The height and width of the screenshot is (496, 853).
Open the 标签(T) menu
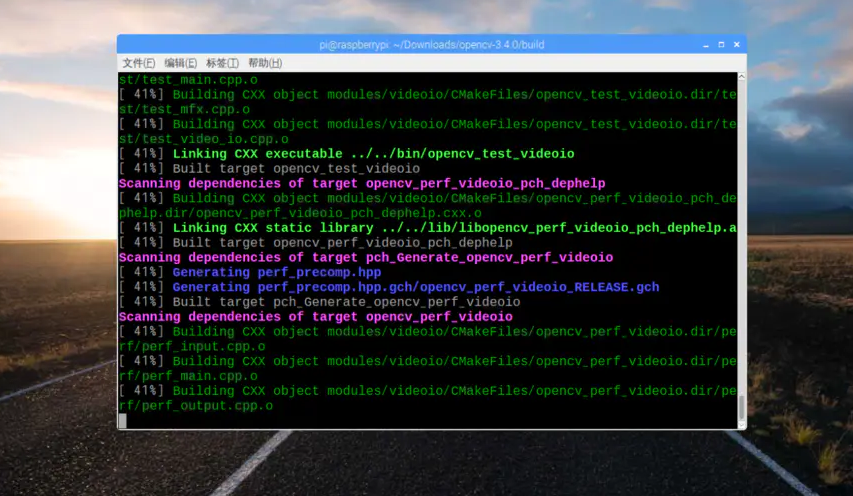(222, 63)
